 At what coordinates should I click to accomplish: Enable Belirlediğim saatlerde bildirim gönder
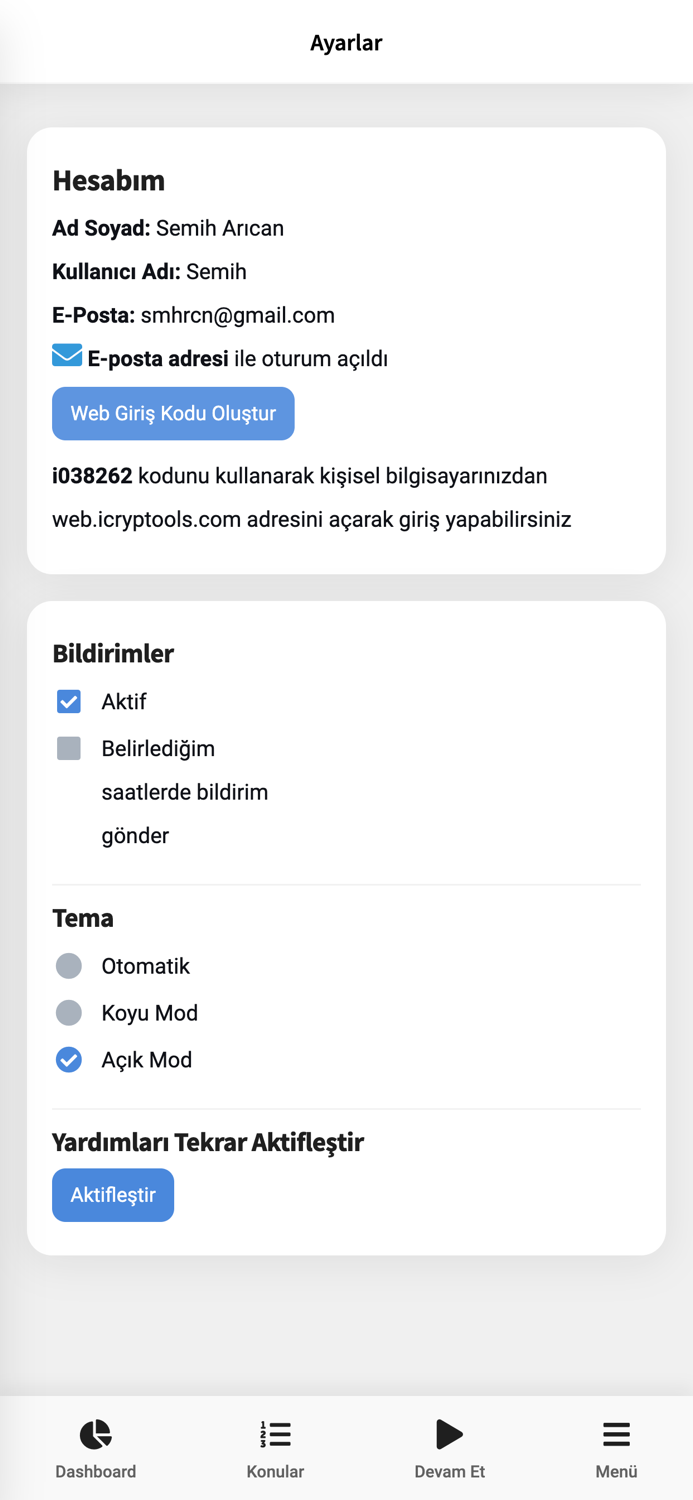(68, 747)
